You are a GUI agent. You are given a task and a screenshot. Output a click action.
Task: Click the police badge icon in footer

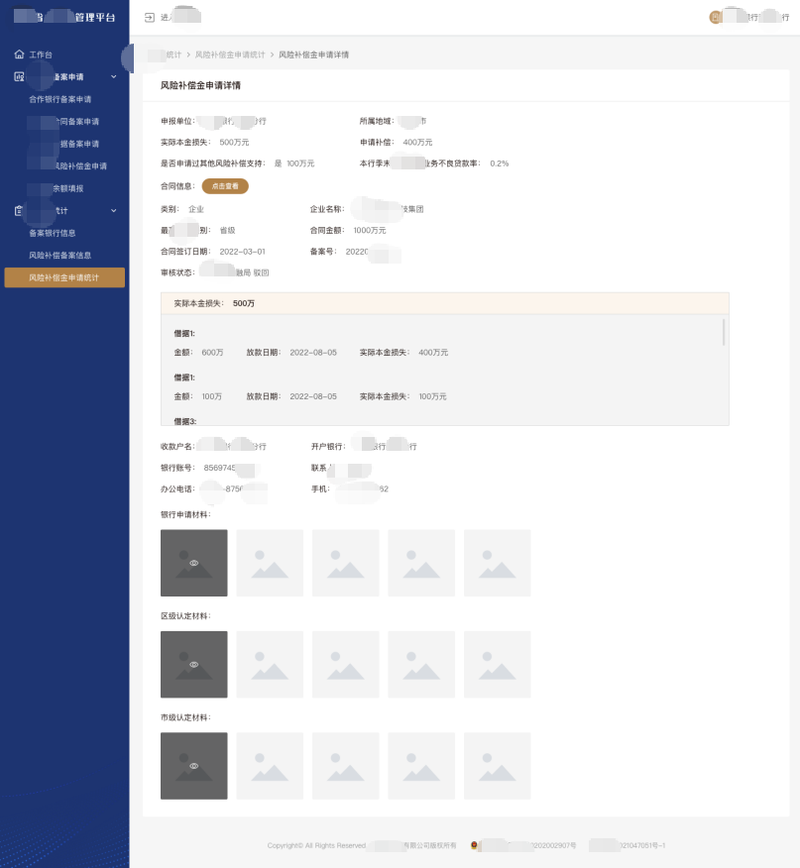click(474, 845)
